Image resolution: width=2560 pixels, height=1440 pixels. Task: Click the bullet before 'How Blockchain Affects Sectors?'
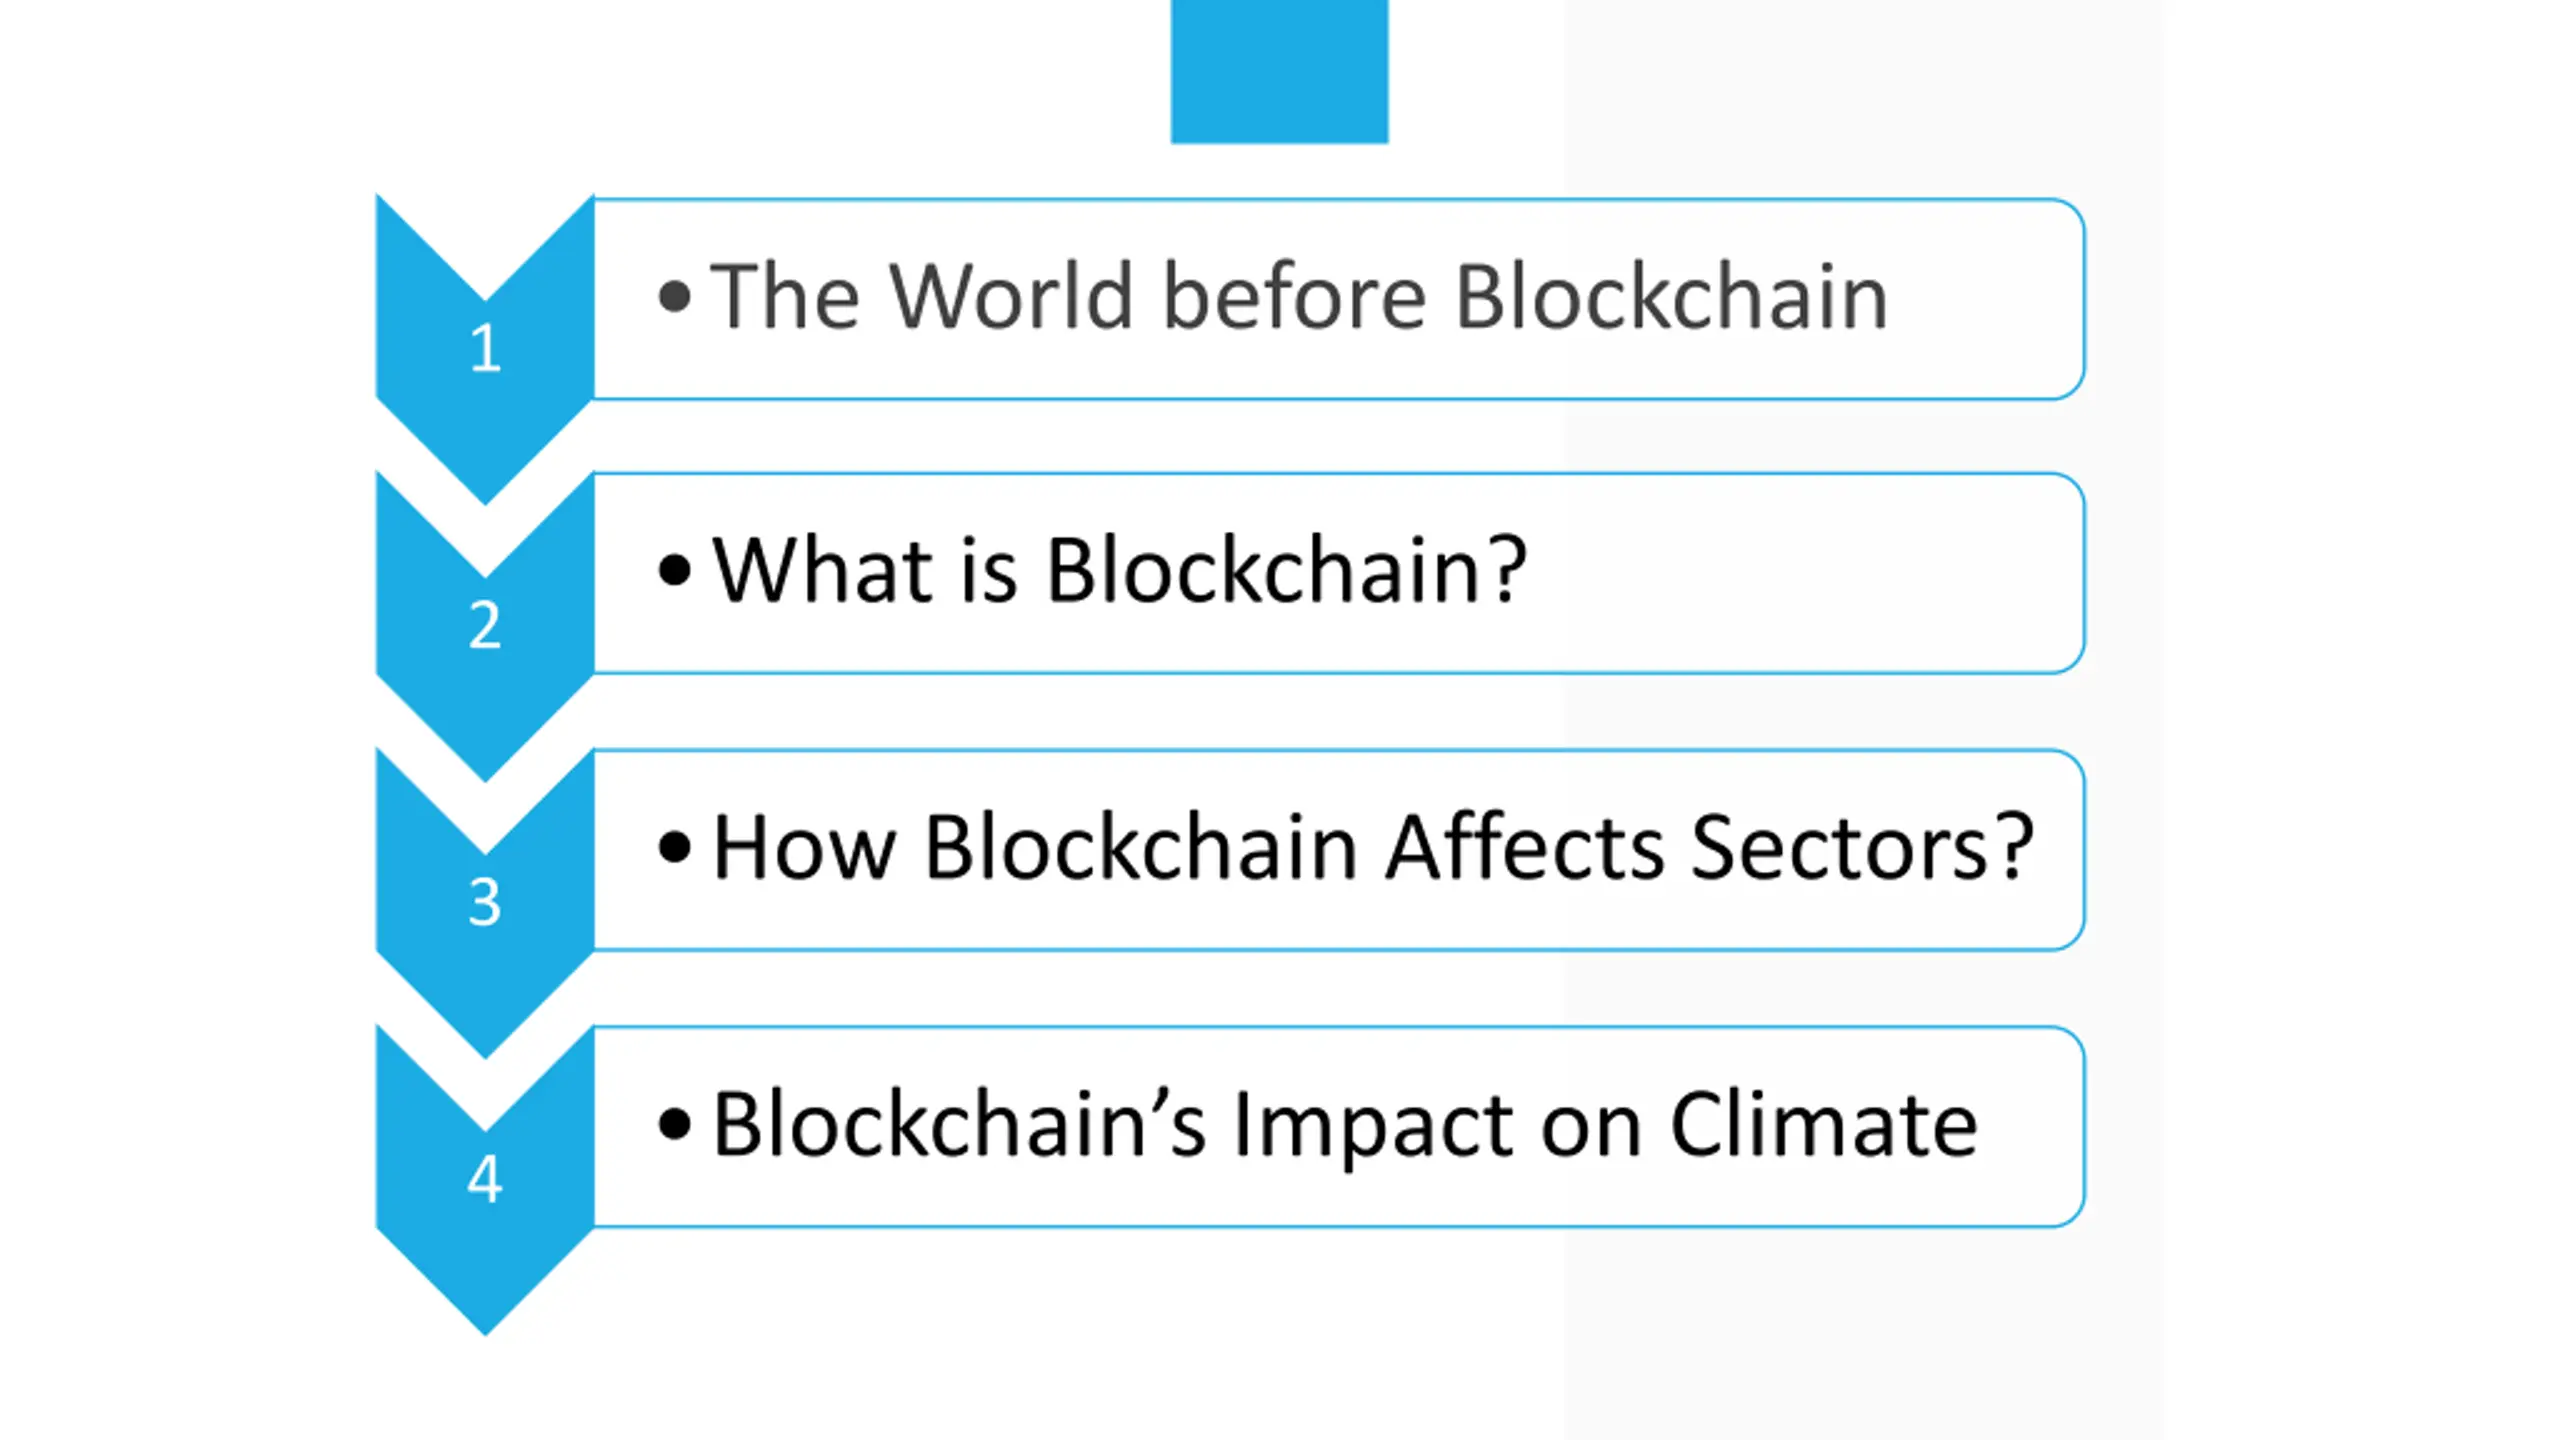click(675, 847)
